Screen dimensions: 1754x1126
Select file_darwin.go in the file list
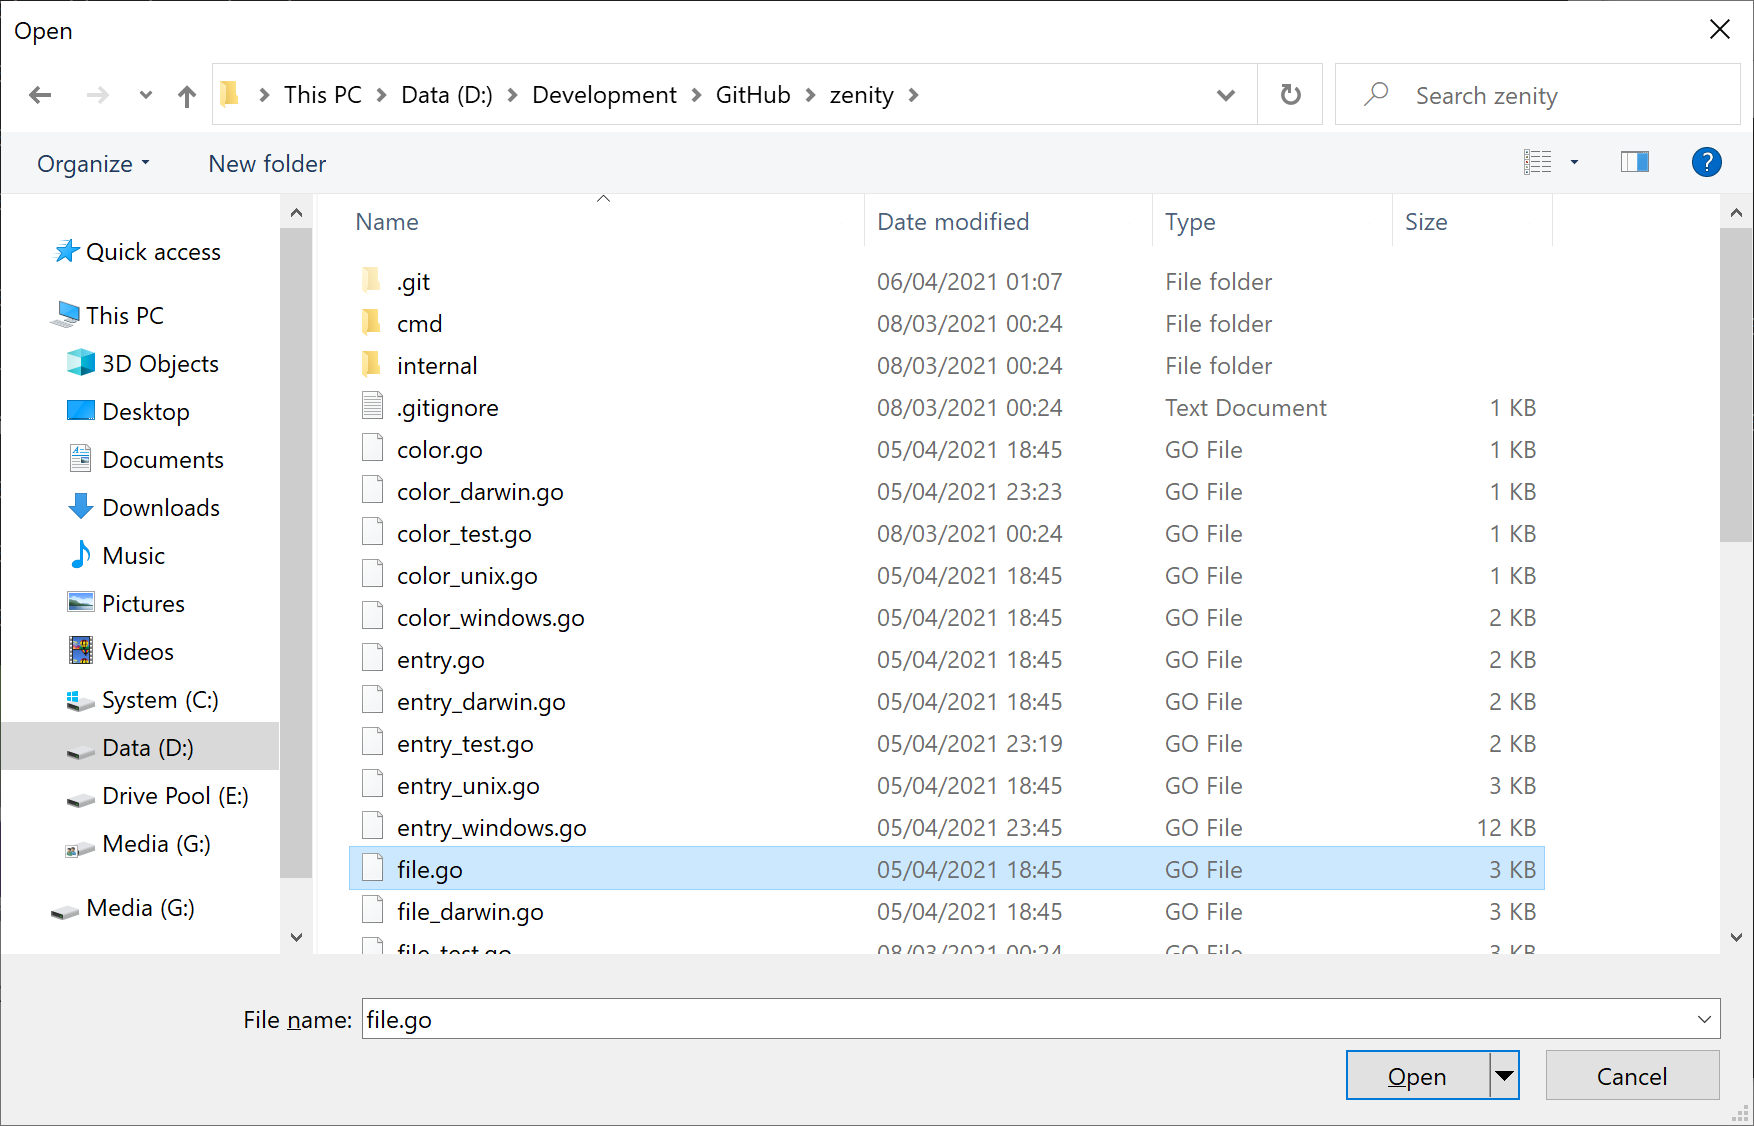[470, 911]
